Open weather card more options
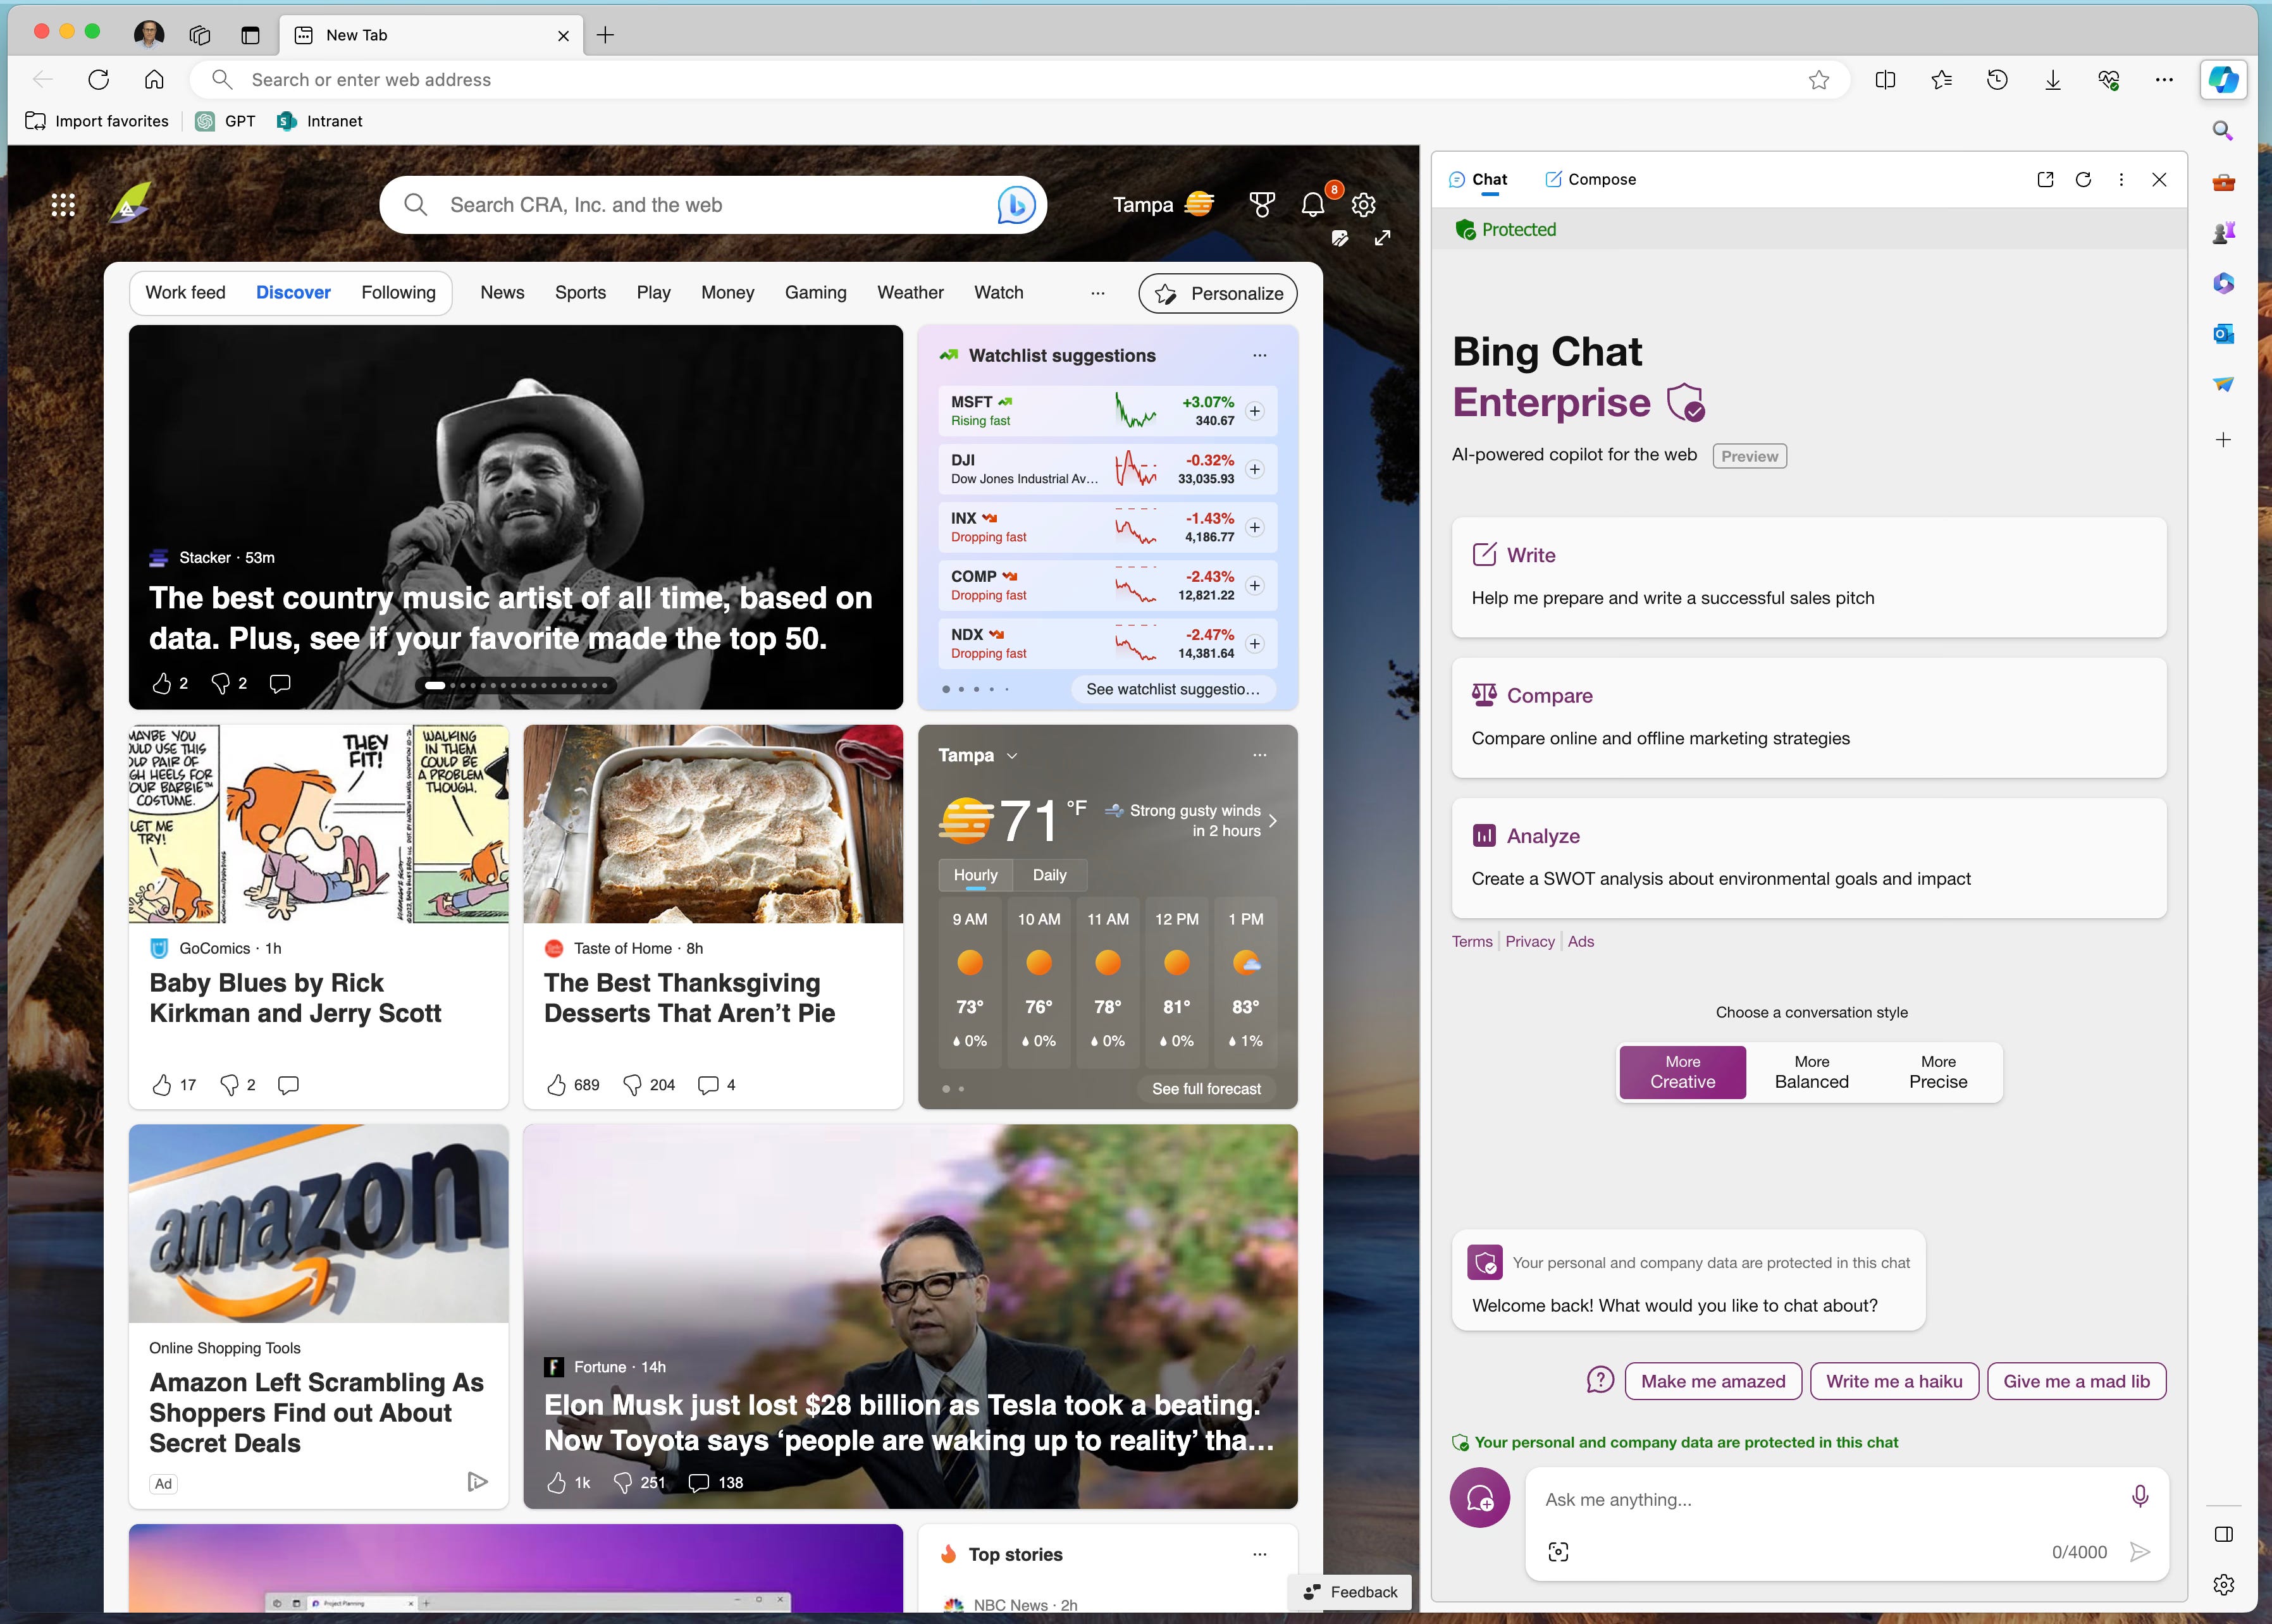The width and height of the screenshot is (2272, 1624). [1260, 755]
